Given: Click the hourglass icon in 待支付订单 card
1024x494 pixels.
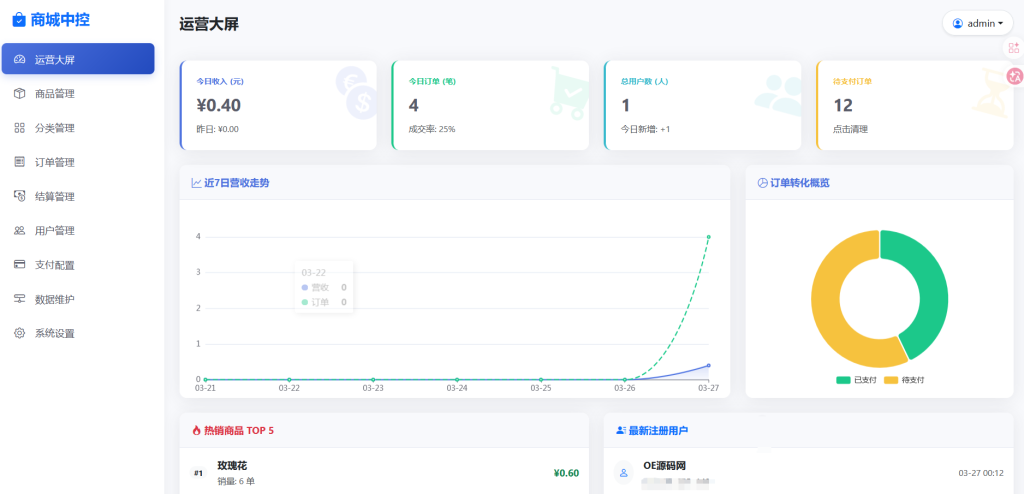Looking at the screenshot, I should (x=991, y=93).
